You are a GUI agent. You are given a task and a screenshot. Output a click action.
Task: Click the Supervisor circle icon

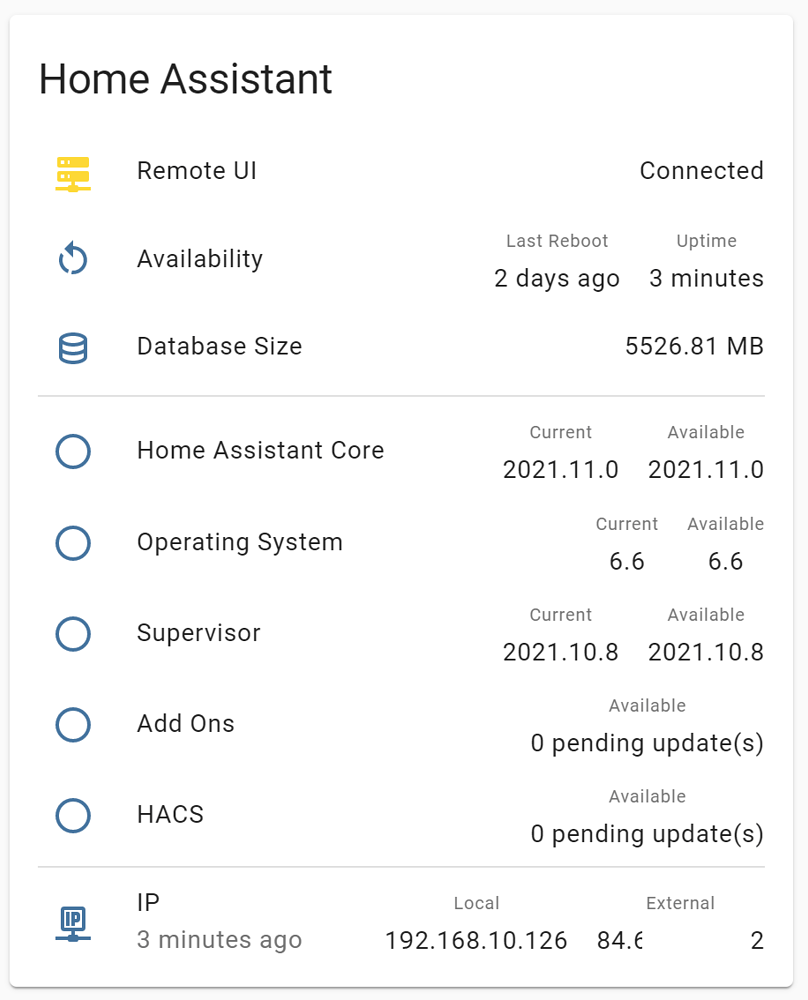[73, 634]
